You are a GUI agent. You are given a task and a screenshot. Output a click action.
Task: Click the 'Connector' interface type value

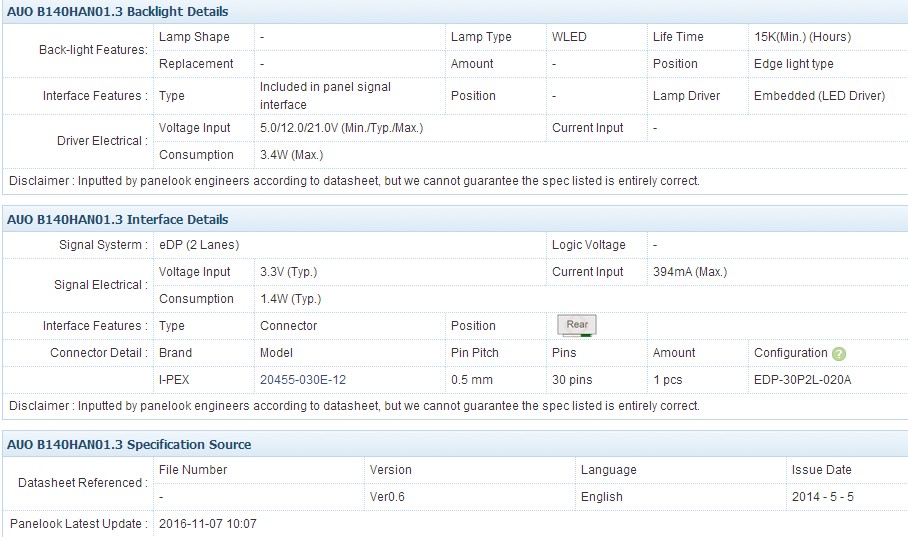point(288,326)
